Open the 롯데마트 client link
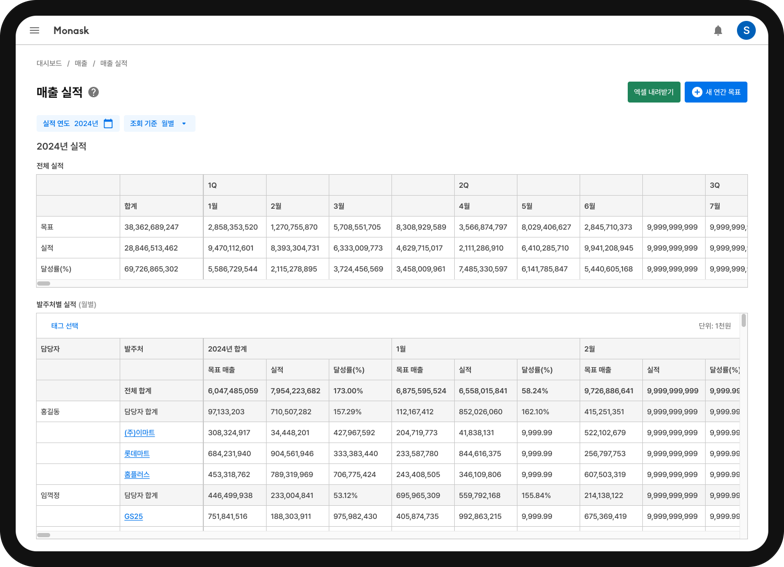This screenshot has width=784, height=567. [x=137, y=454]
